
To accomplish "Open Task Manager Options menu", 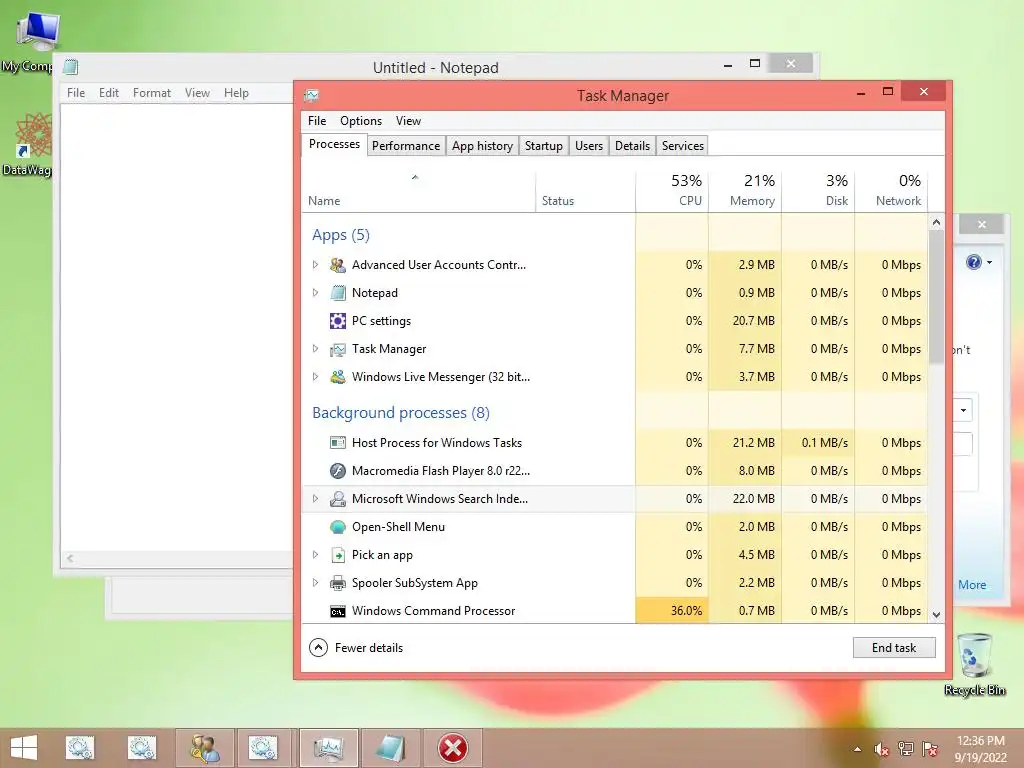I will tap(360, 121).
